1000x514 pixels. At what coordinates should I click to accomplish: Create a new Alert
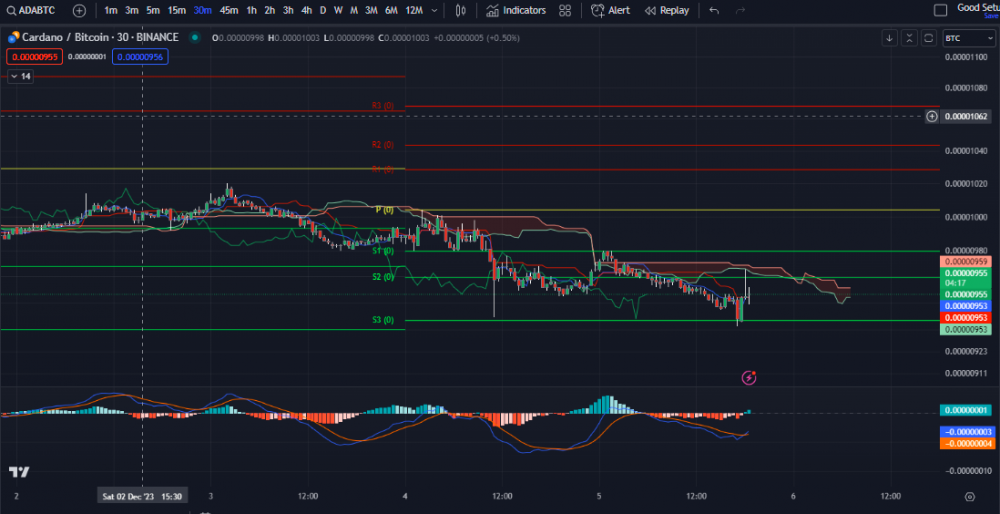(610, 10)
